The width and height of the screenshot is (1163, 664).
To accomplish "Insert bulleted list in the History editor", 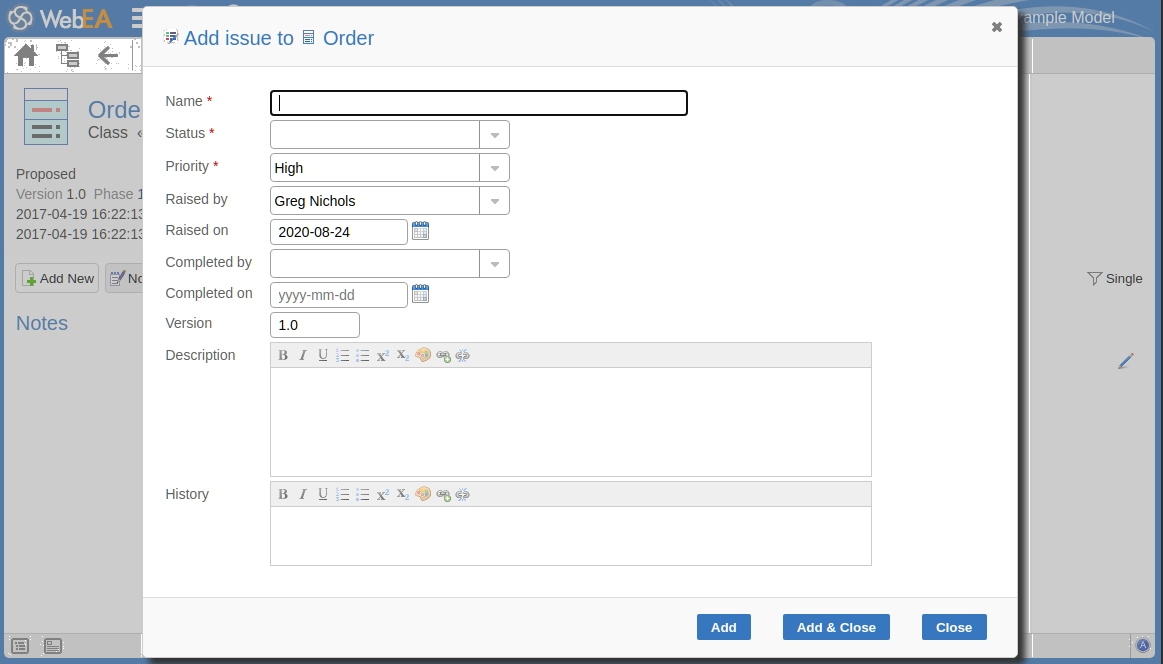I will 363,494.
